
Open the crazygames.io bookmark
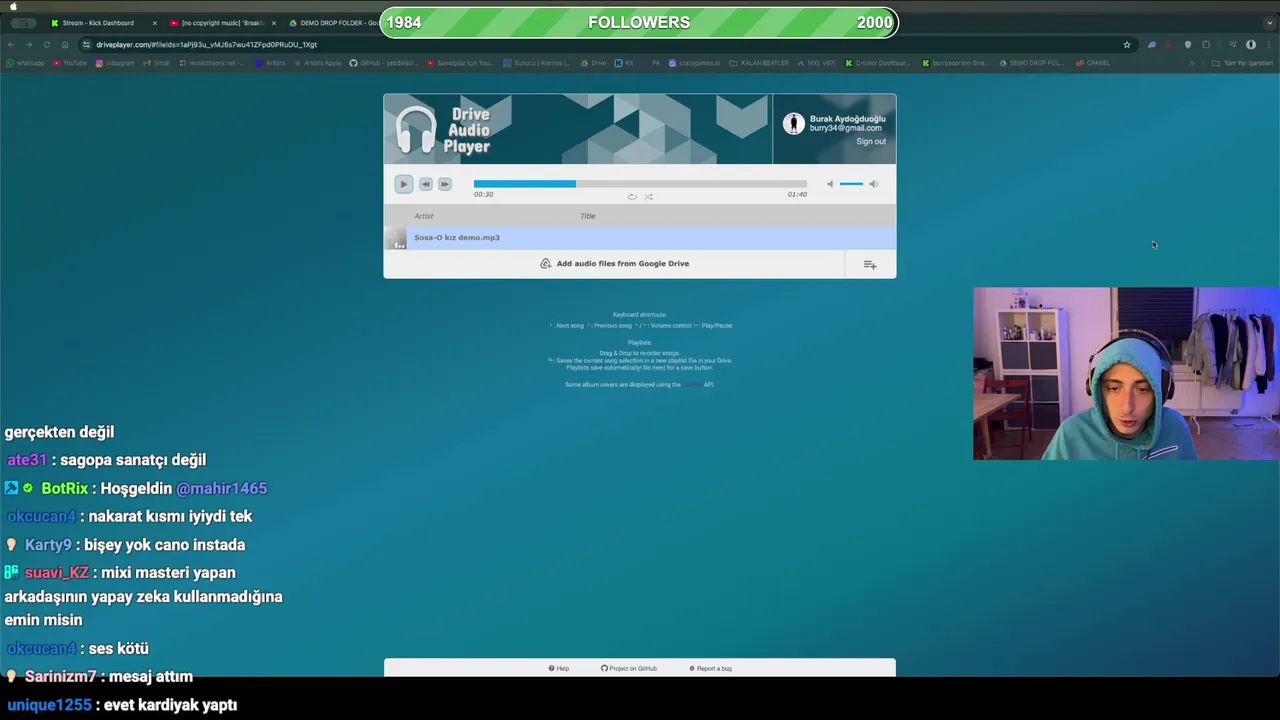coord(694,63)
